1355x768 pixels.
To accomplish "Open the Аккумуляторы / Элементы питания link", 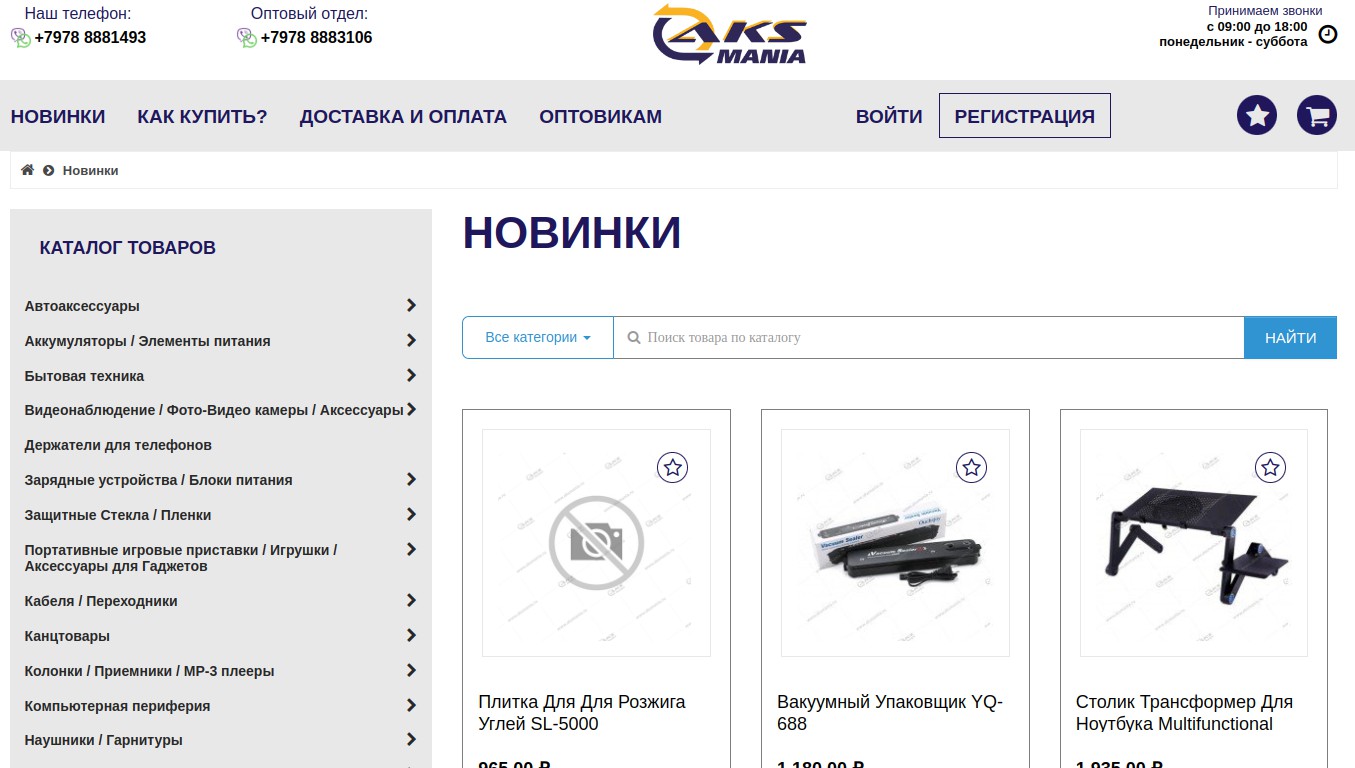I will pyautogui.click(x=148, y=341).
